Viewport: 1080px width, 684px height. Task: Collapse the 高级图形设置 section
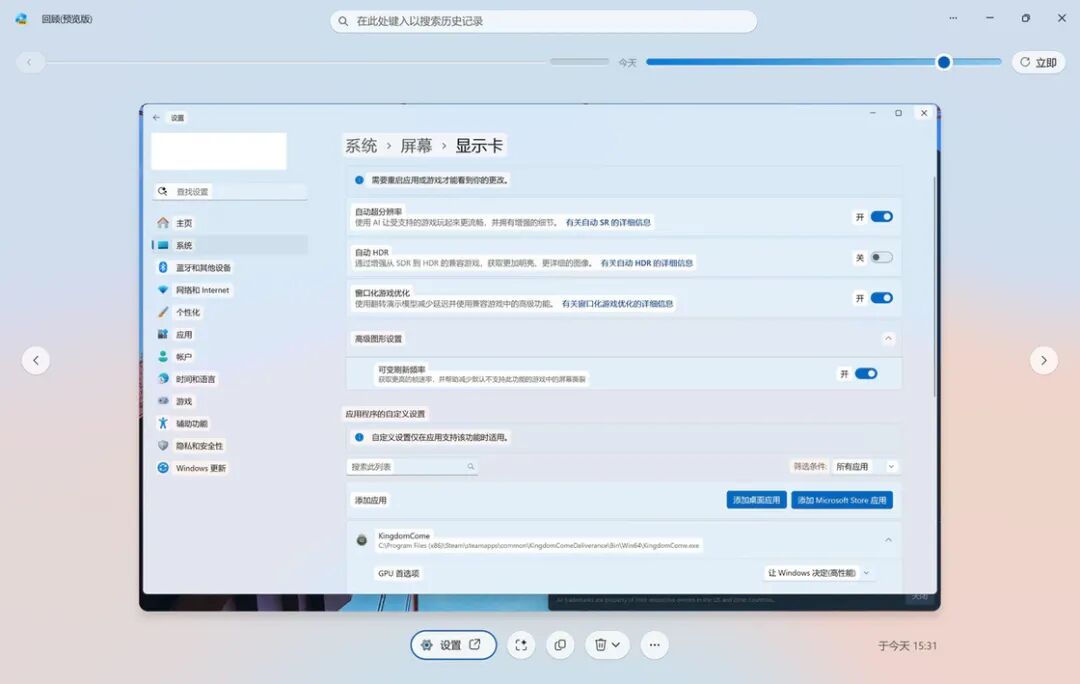coord(888,339)
